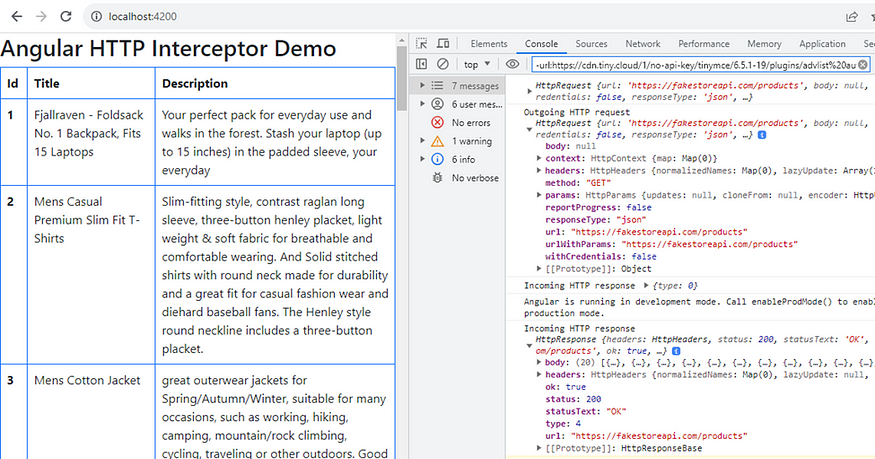Open the Application tab

[822, 44]
